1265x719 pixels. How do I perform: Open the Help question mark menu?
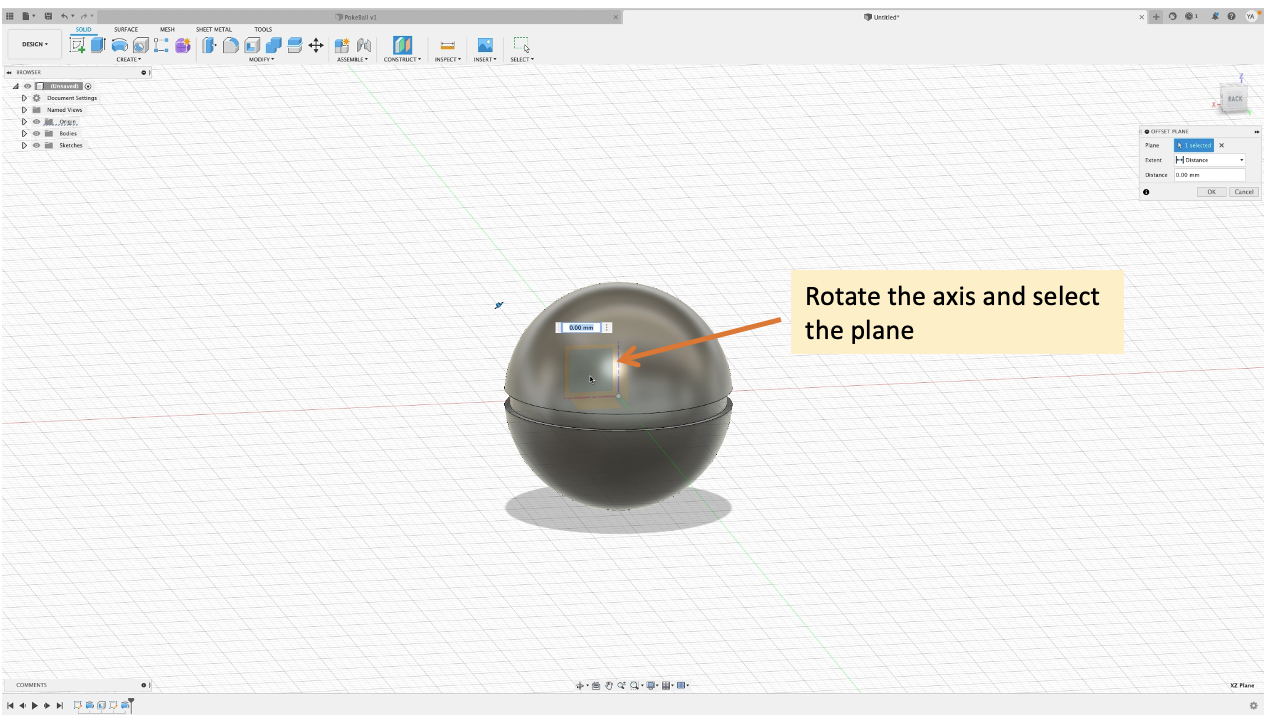point(1231,16)
